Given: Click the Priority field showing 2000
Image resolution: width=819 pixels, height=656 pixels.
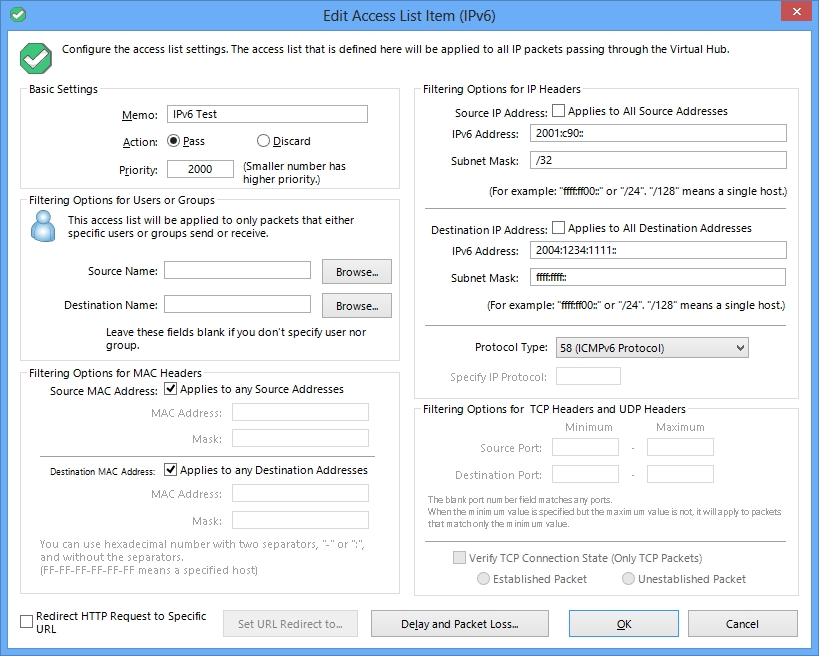Looking at the screenshot, I should [200, 169].
